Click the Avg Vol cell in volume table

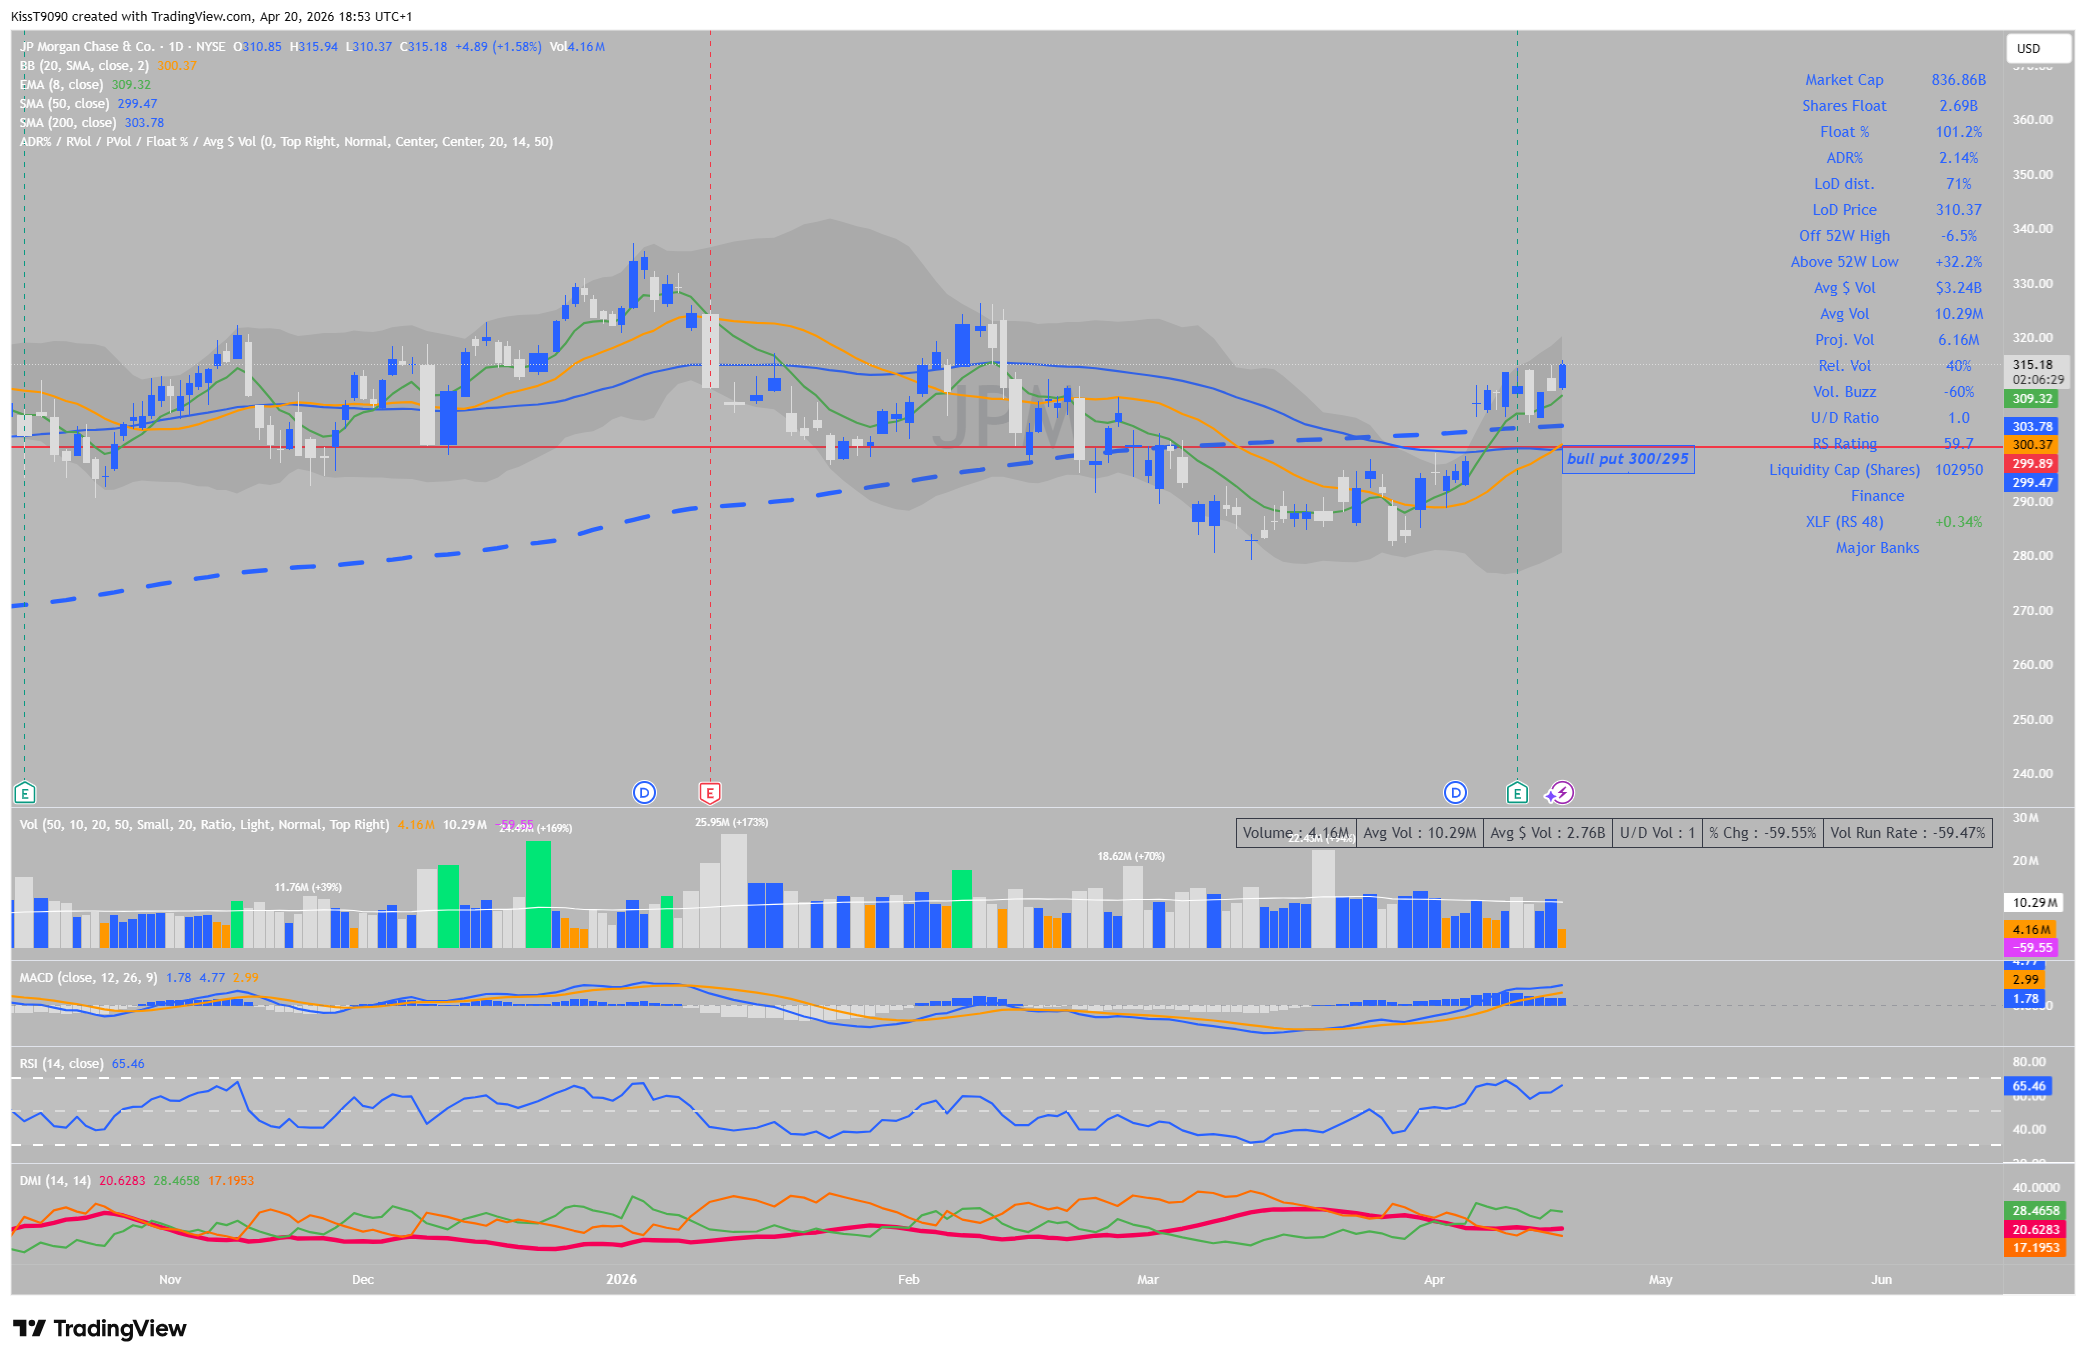(1419, 833)
